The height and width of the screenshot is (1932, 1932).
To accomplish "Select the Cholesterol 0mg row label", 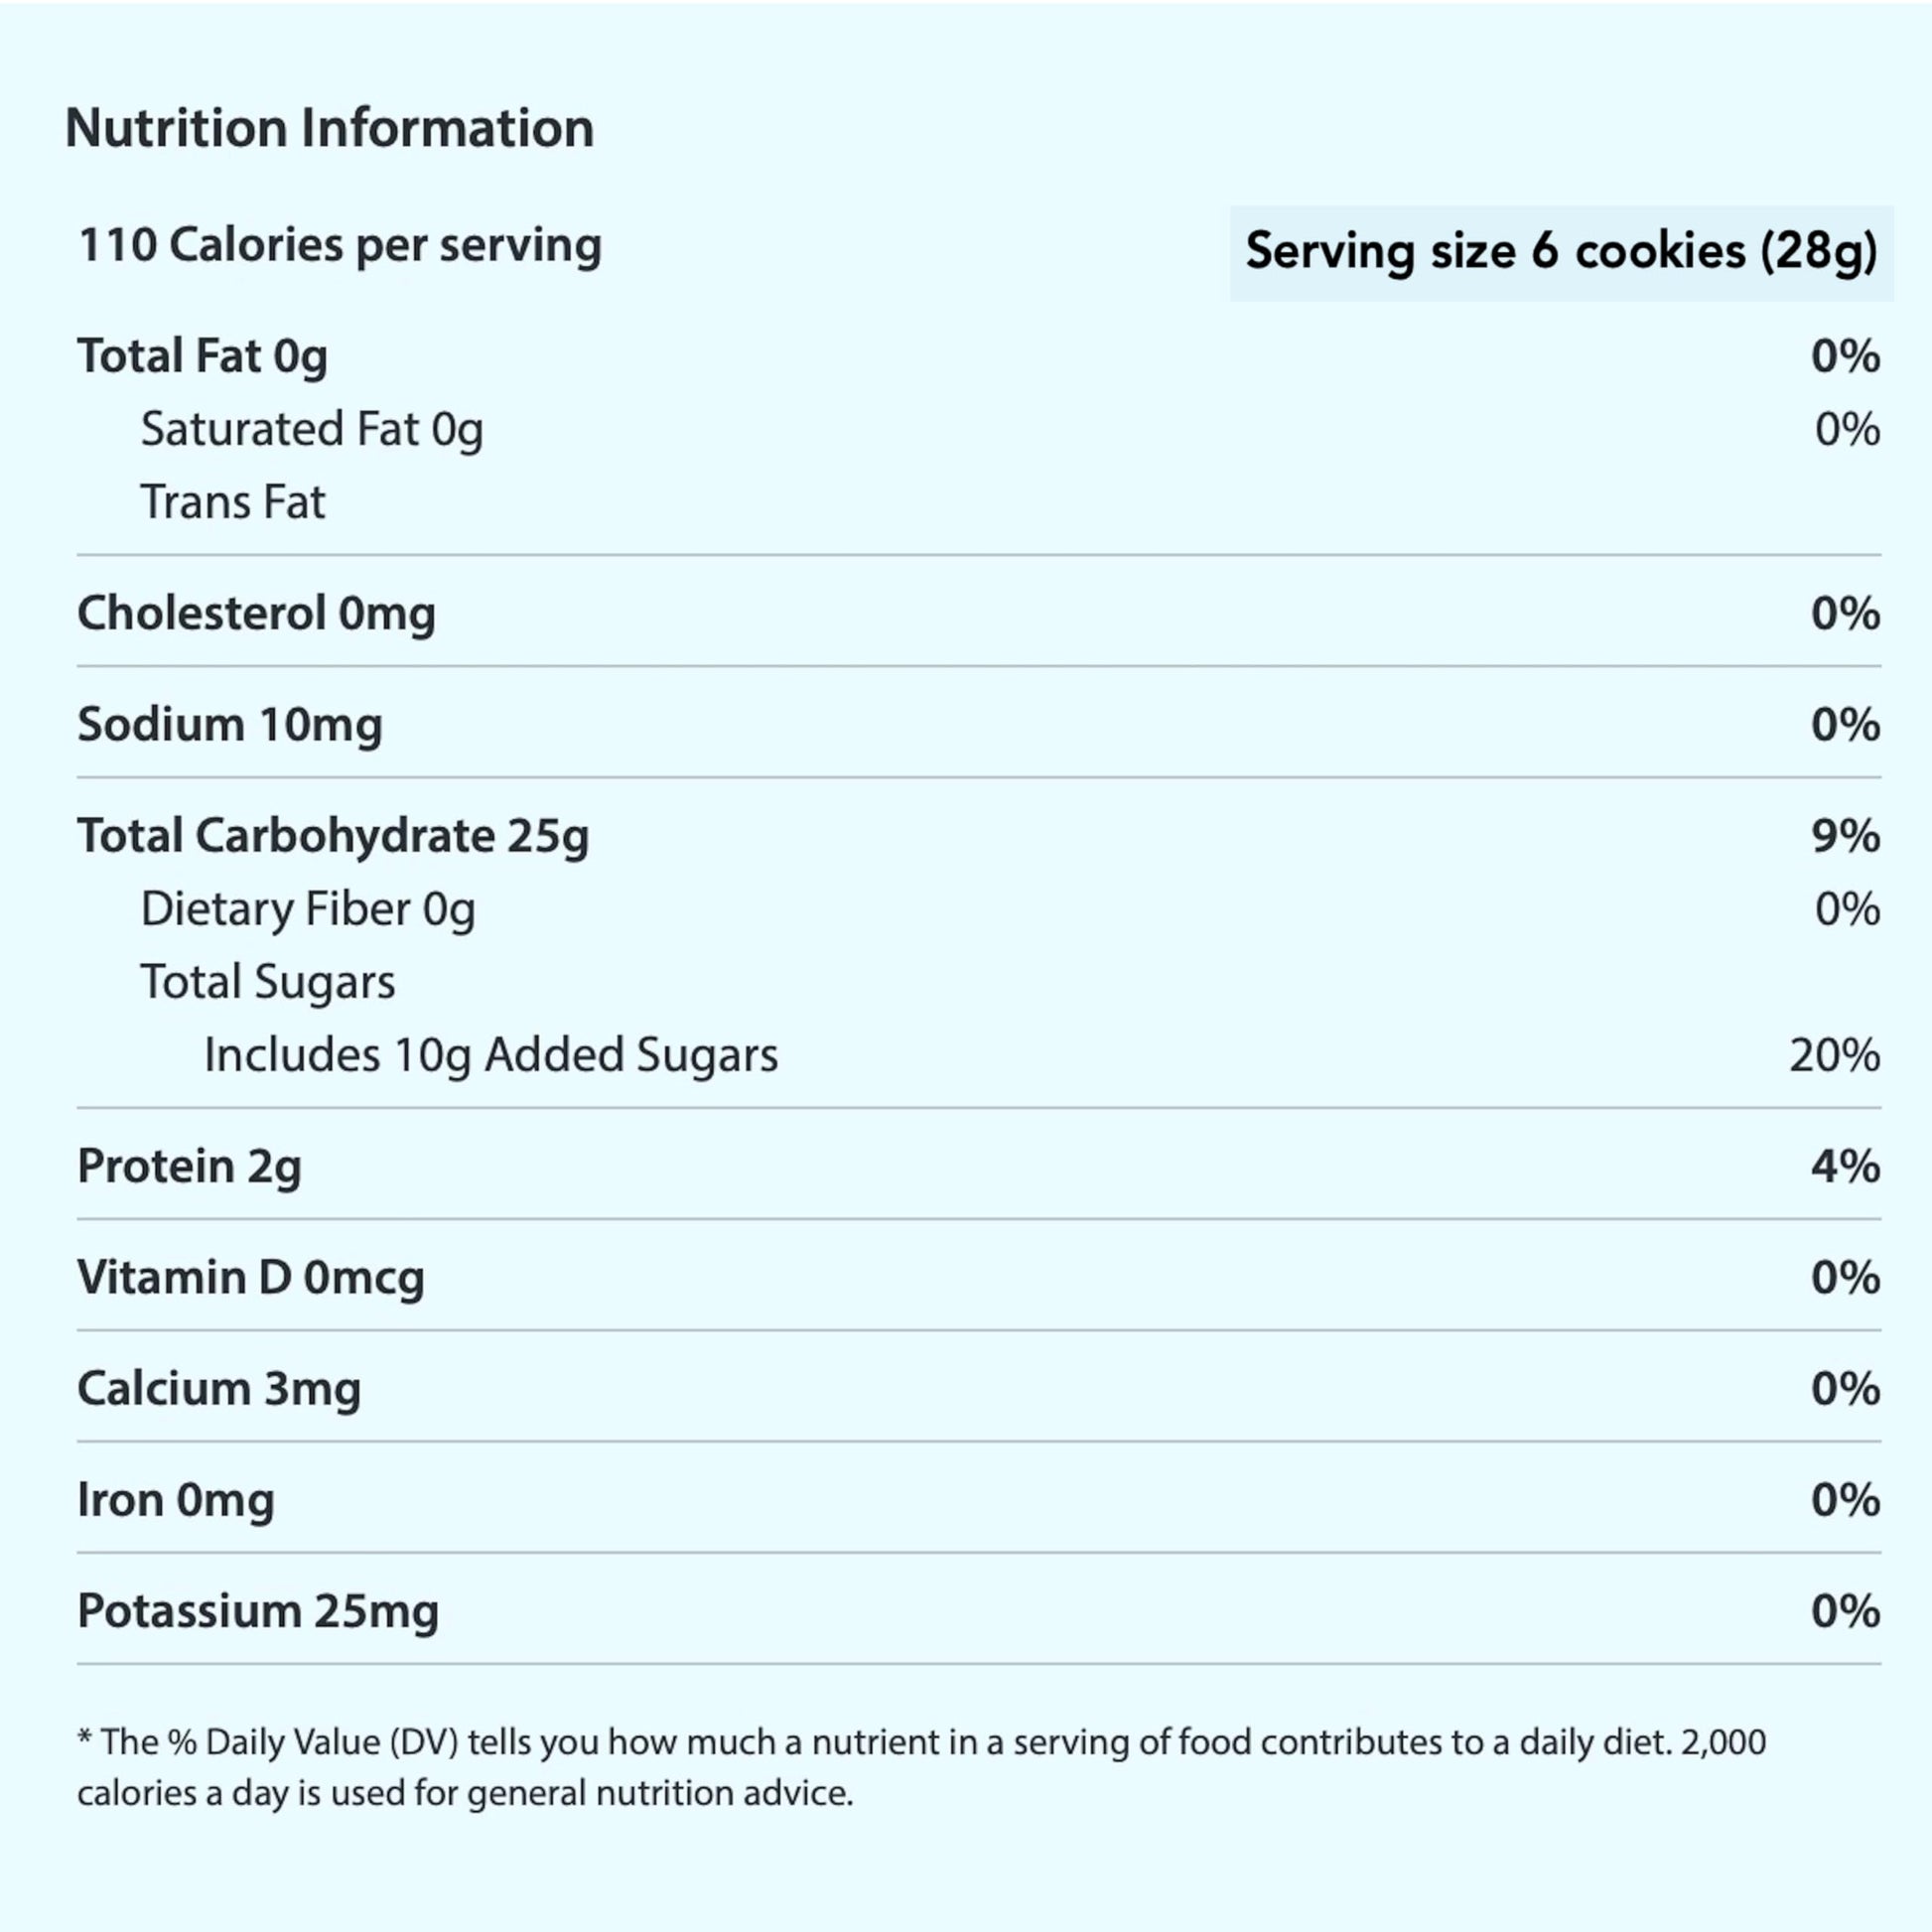I will click(256, 614).
